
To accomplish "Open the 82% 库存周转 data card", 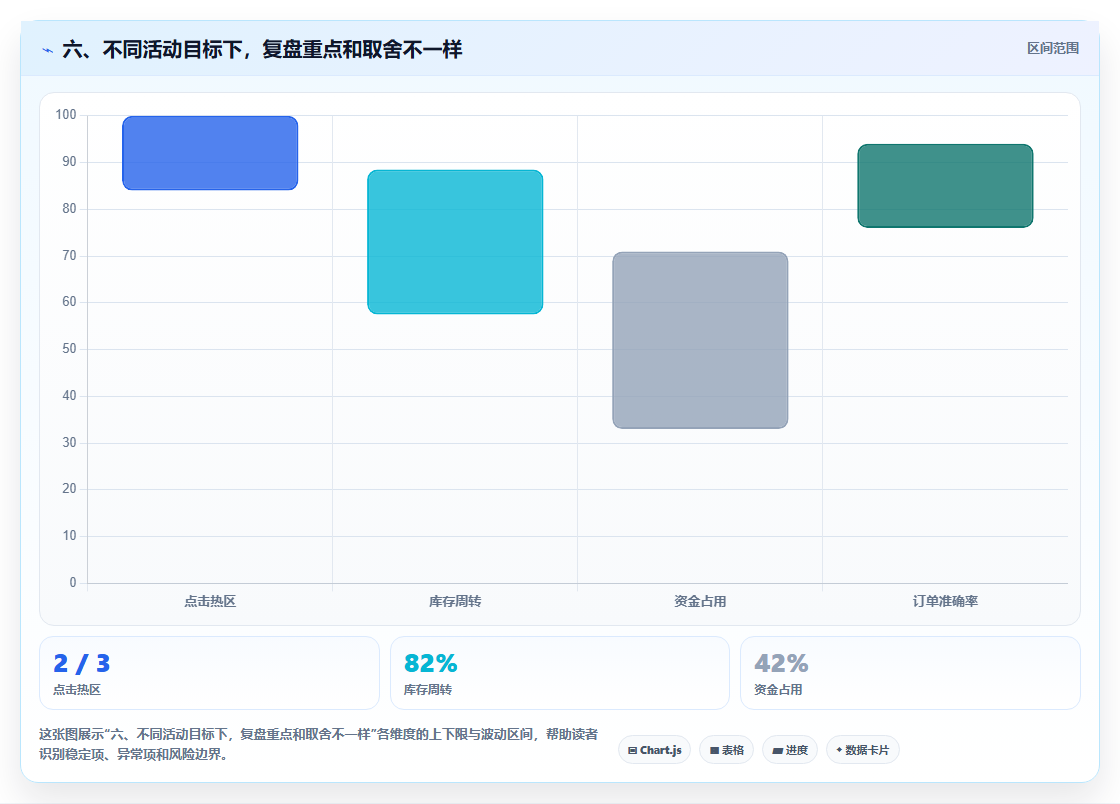I will pos(559,673).
